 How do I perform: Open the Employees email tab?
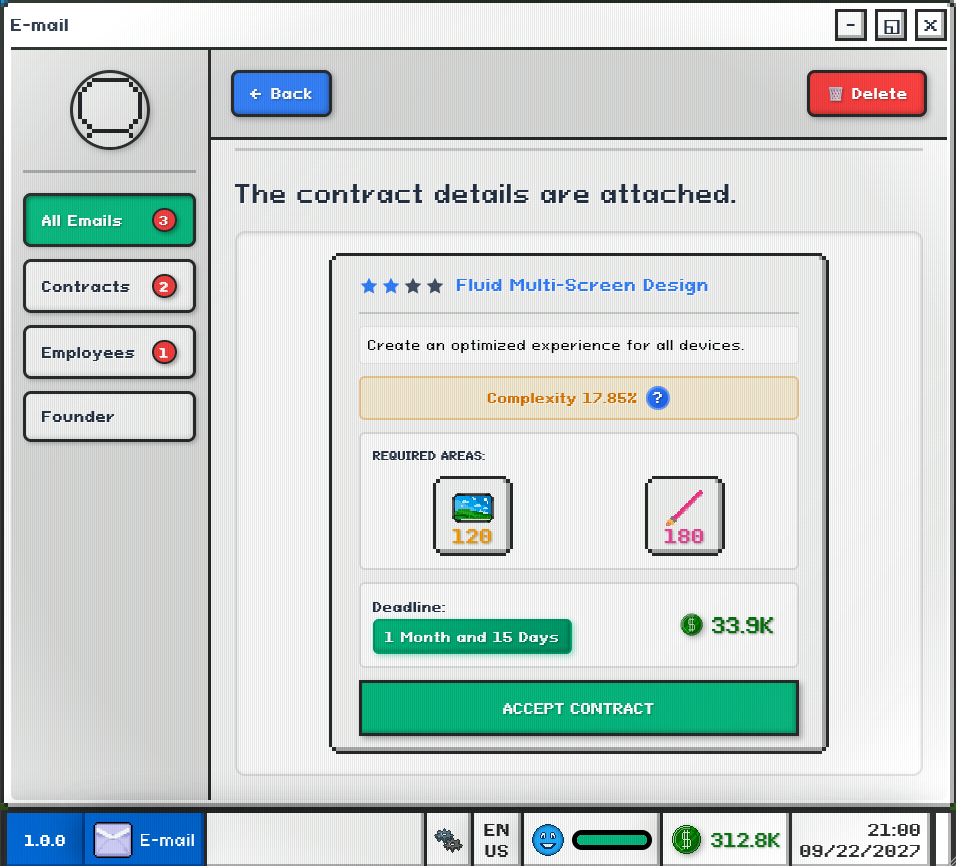110,352
